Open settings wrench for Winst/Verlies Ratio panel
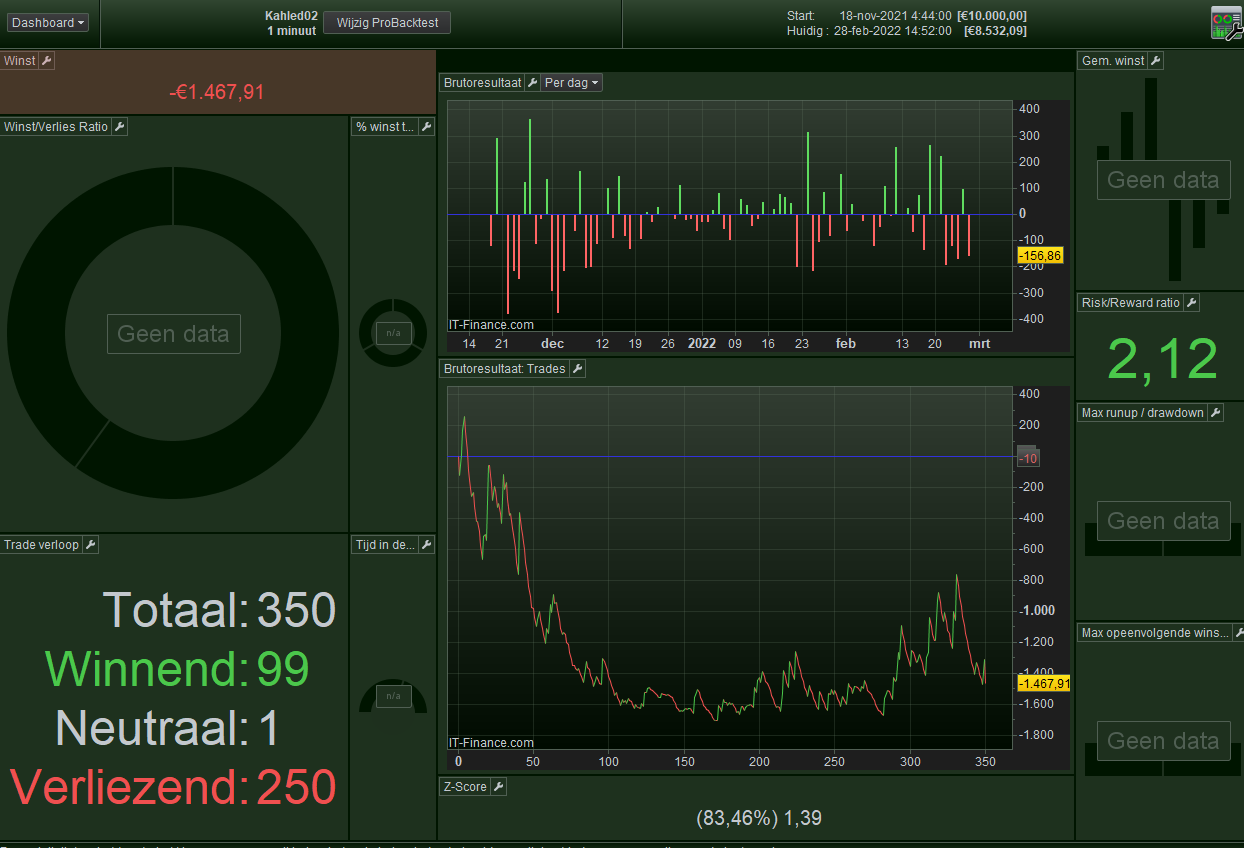This screenshot has height=848, width=1244. point(119,127)
